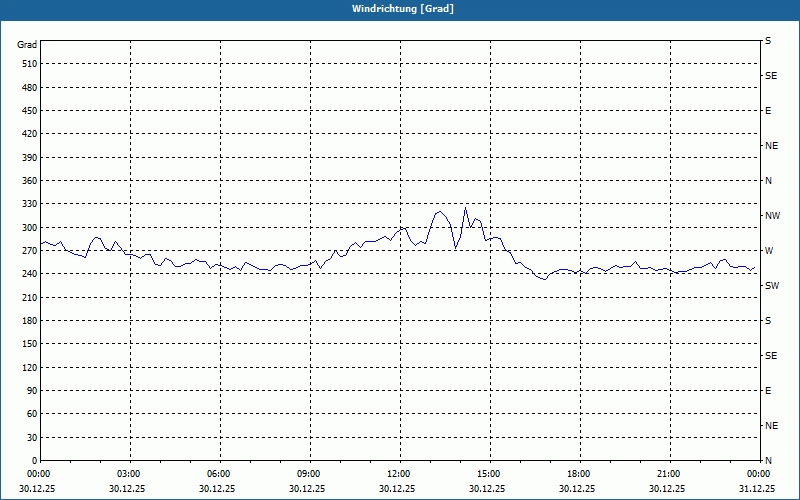The height and width of the screenshot is (500, 800).
Task: Select the 30.12.25 date under 18:00
Action: point(577,488)
